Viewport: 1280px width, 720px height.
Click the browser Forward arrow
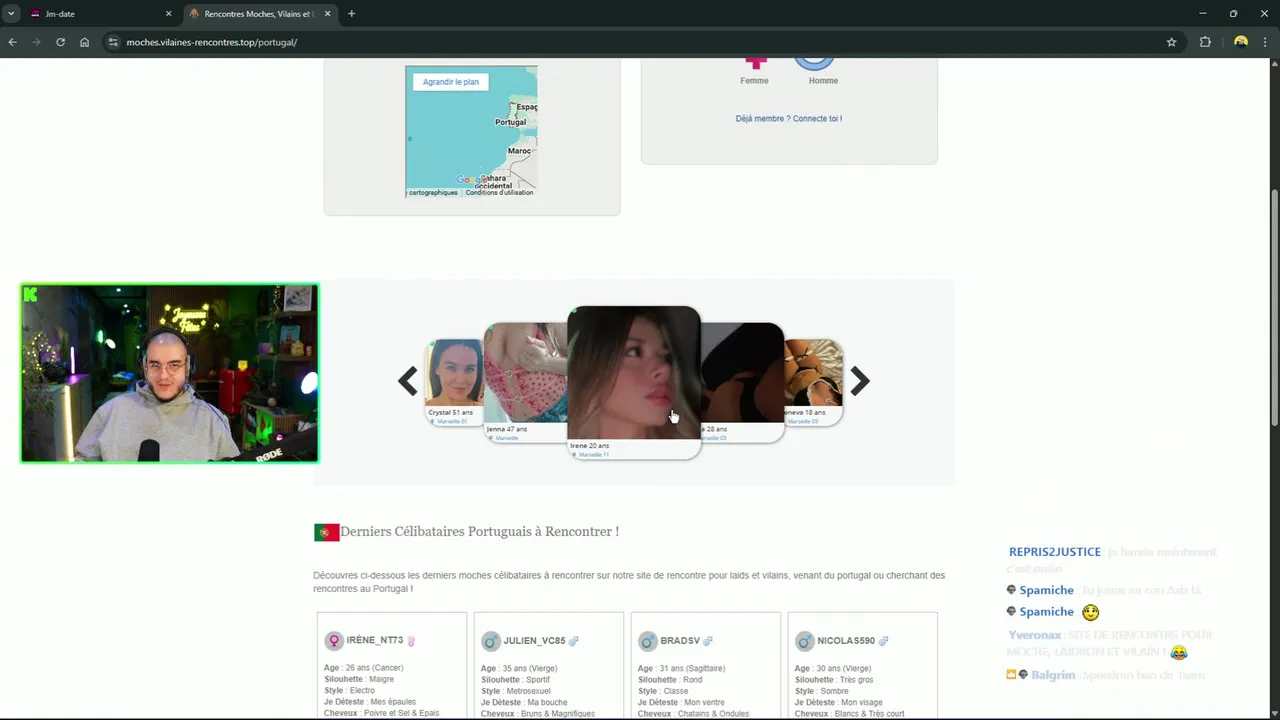pyautogui.click(x=36, y=42)
